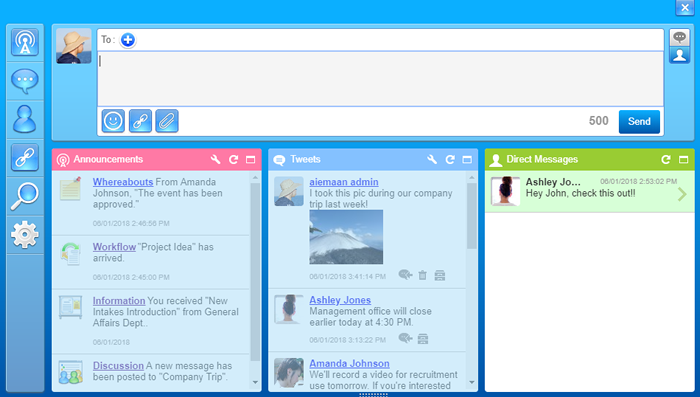The height and width of the screenshot is (397, 700).
Task: Open Amanda Johnson's profile link
Action: tap(350, 364)
